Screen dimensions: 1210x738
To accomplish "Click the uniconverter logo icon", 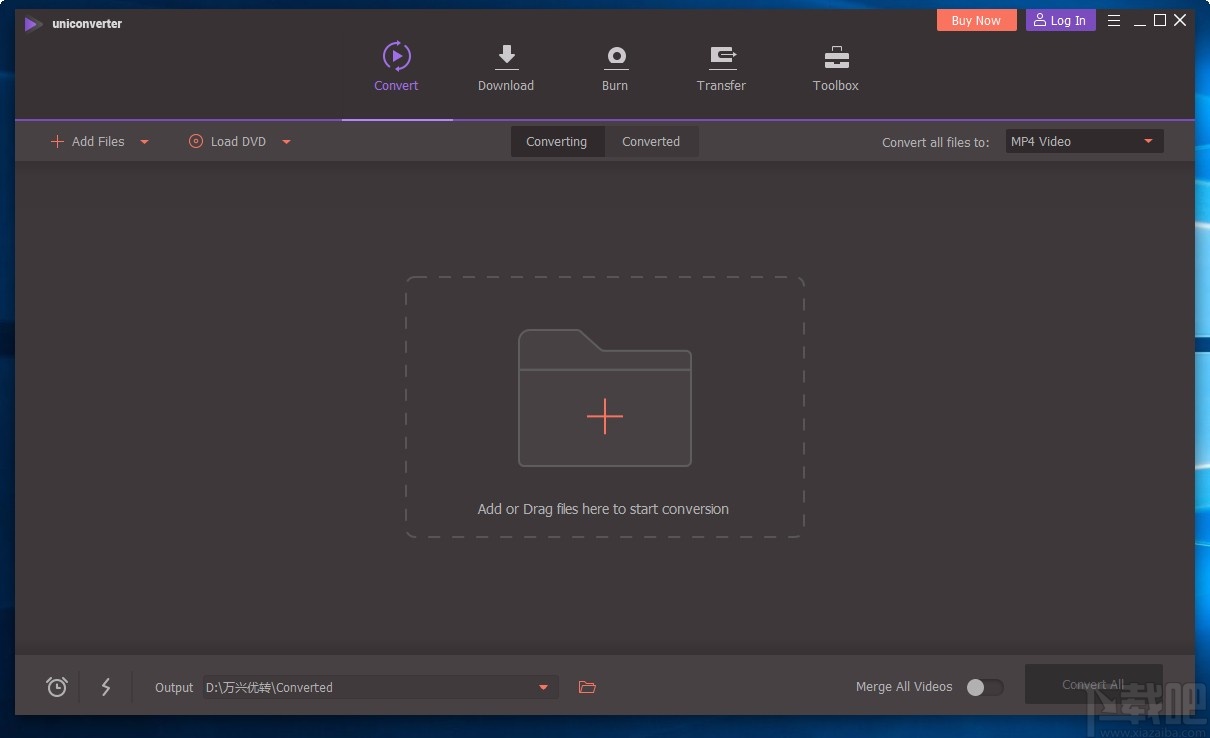I will pos(33,24).
